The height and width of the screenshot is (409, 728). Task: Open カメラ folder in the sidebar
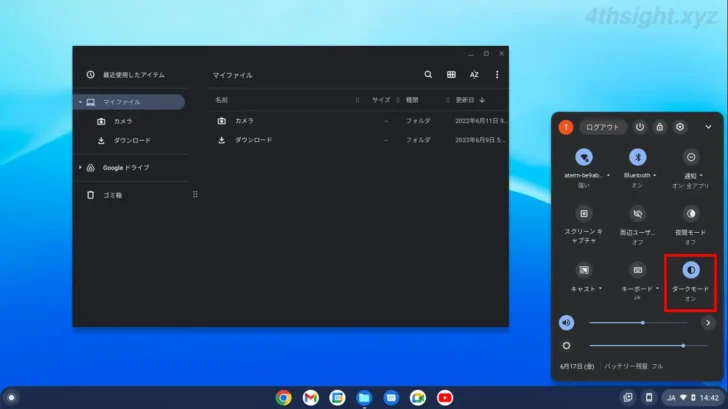(123, 121)
